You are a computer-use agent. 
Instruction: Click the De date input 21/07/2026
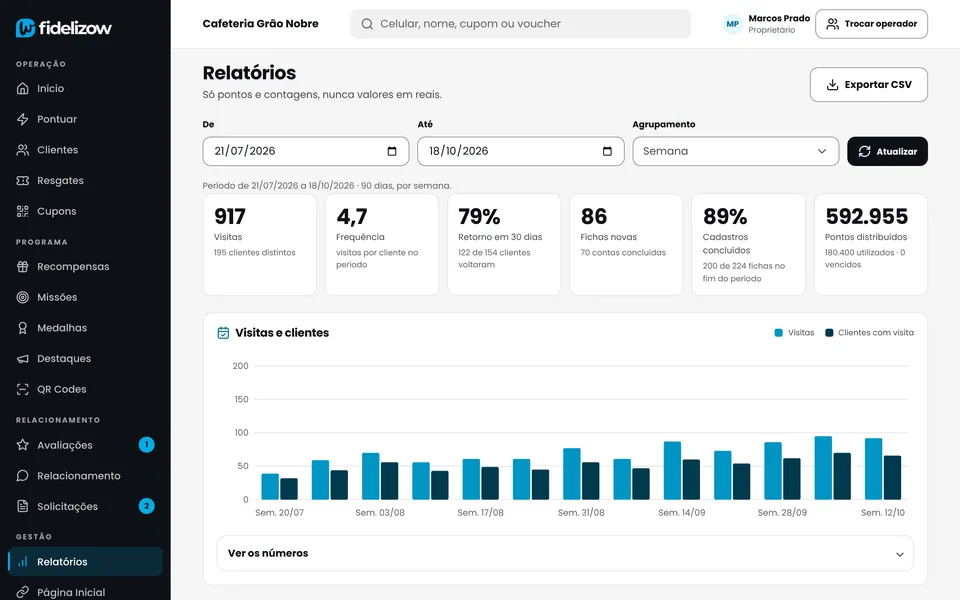point(306,151)
